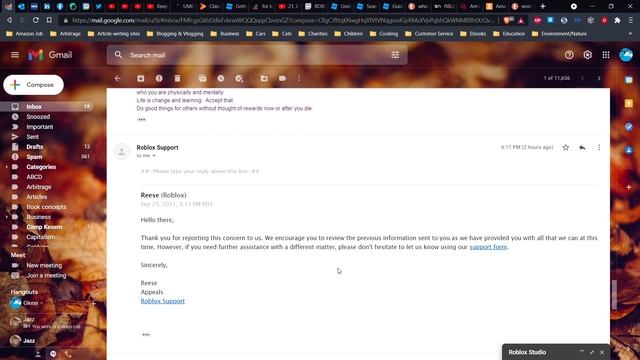
Task: Open the Education bookmarks folder
Action: point(509,34)
